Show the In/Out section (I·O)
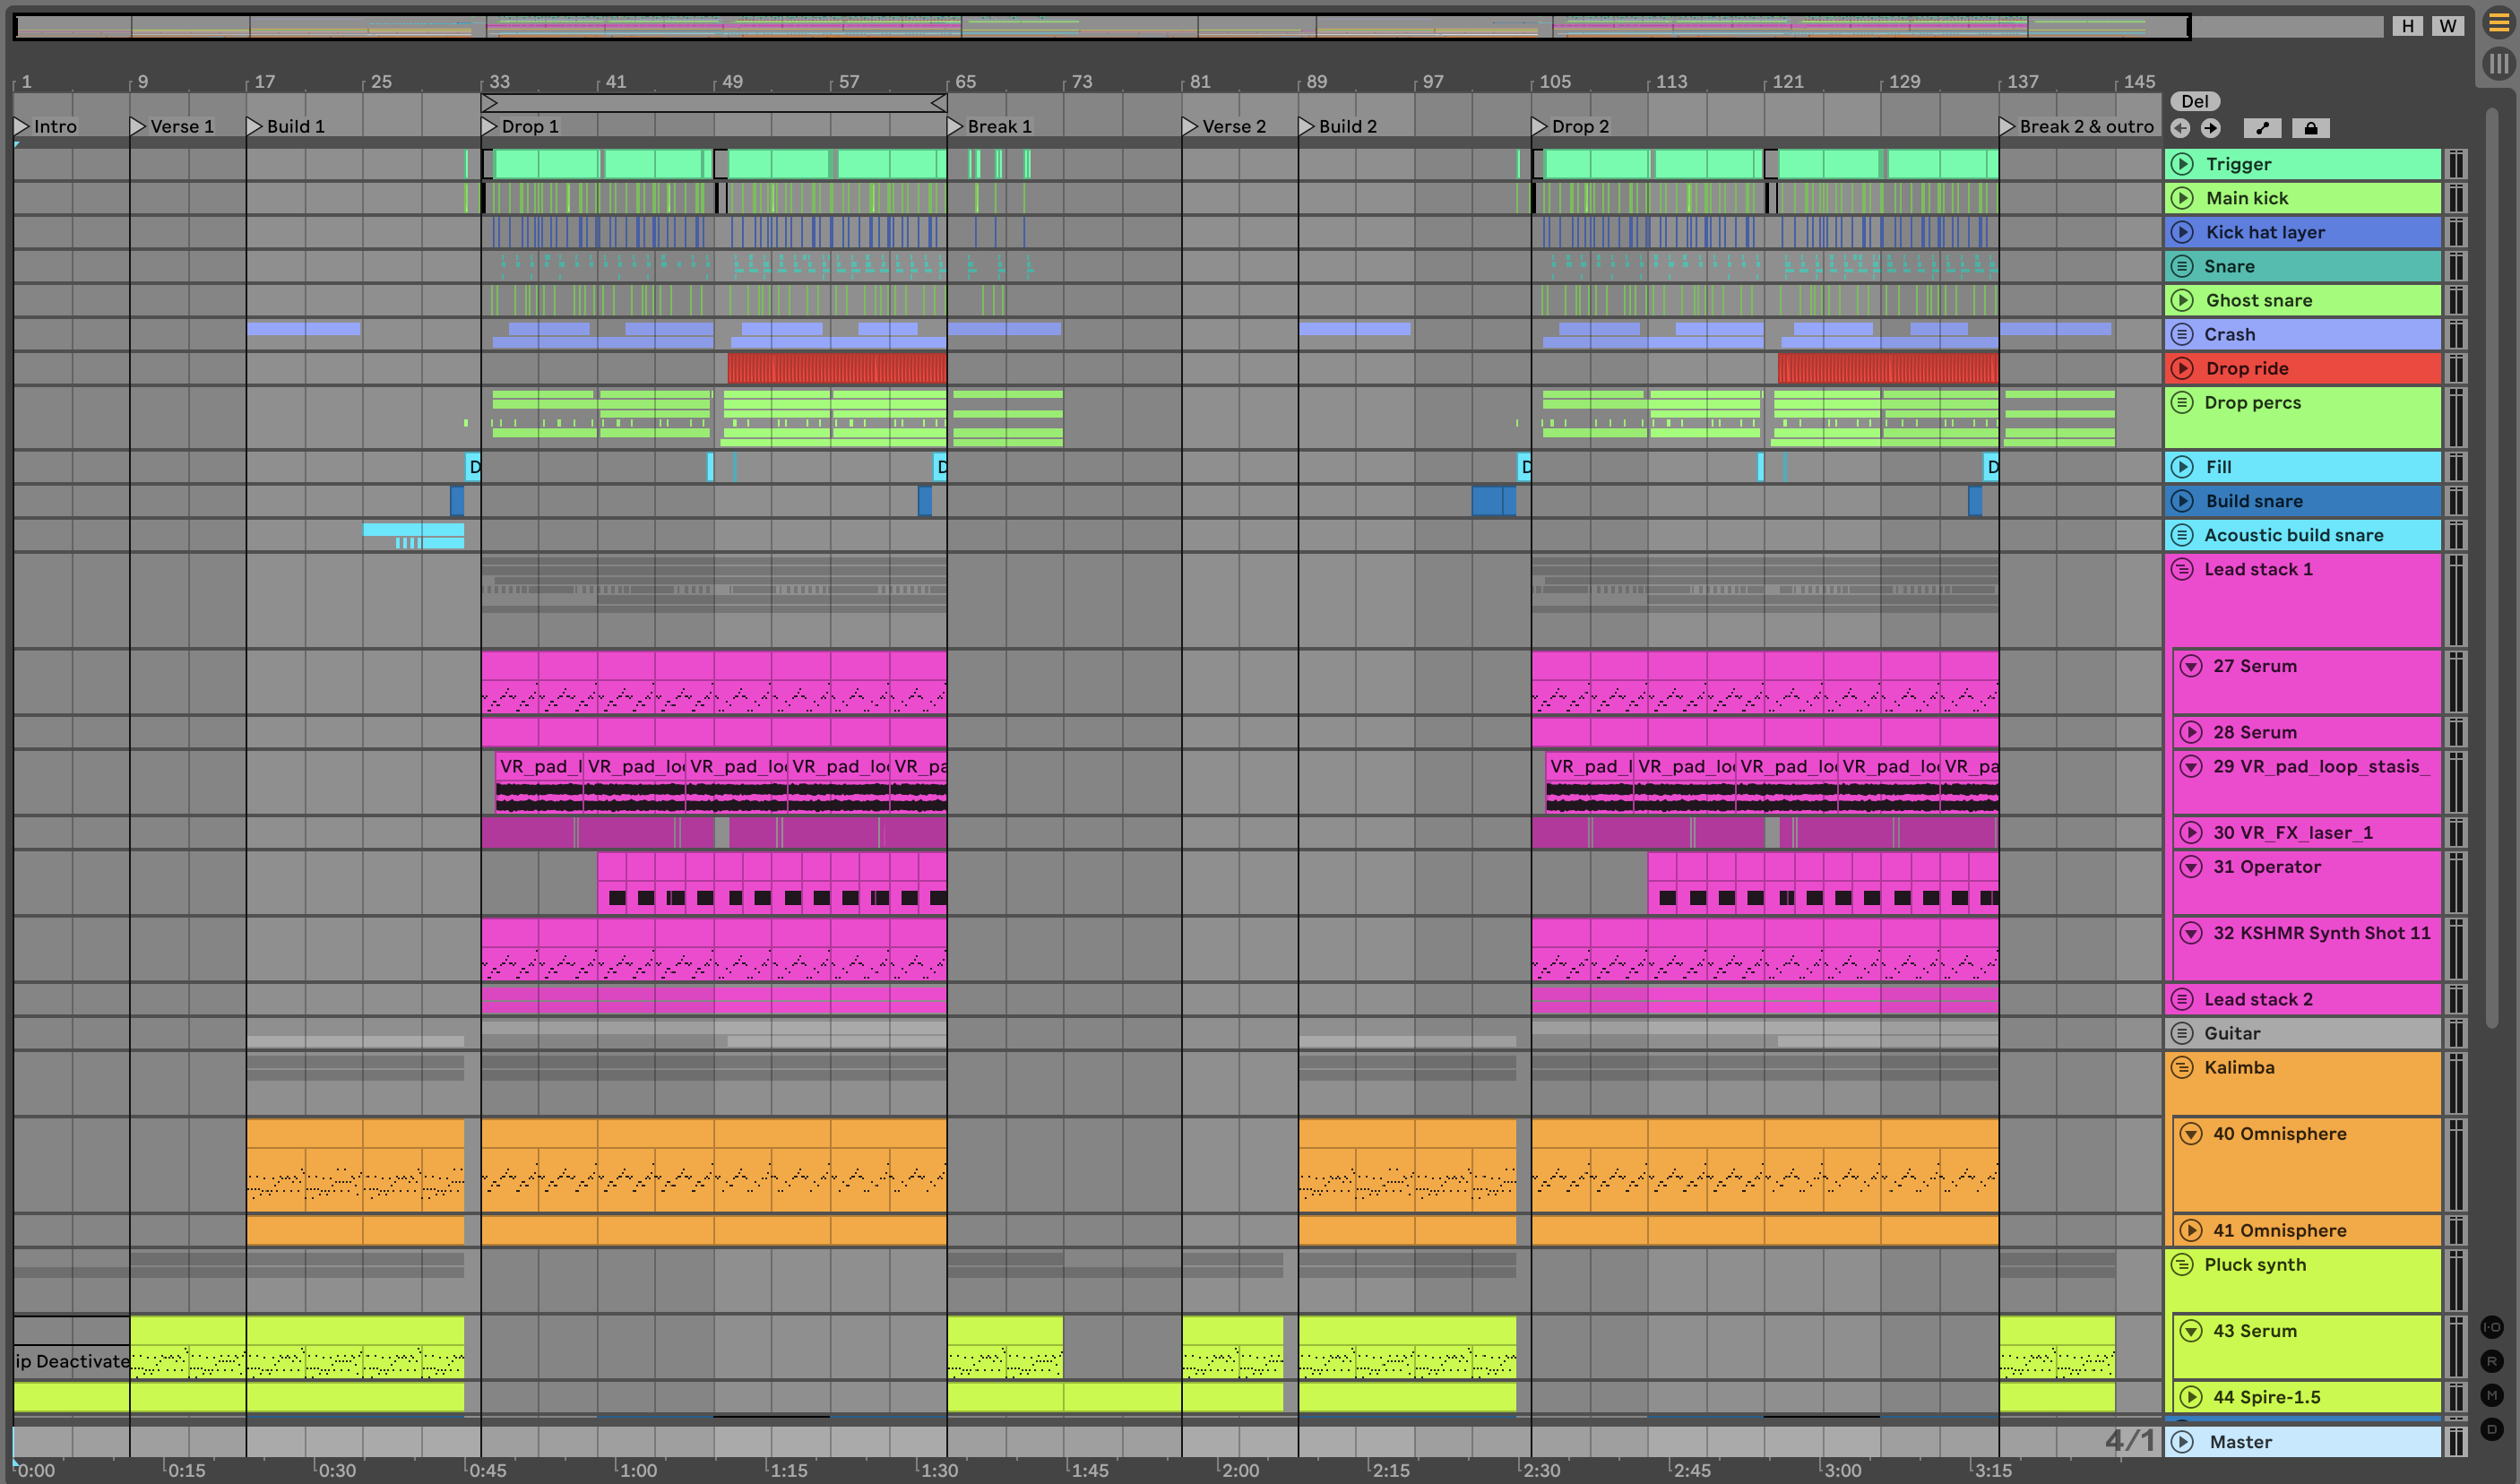Viewport: 2520px width, 1484px height. [x=2492, y=1327]
